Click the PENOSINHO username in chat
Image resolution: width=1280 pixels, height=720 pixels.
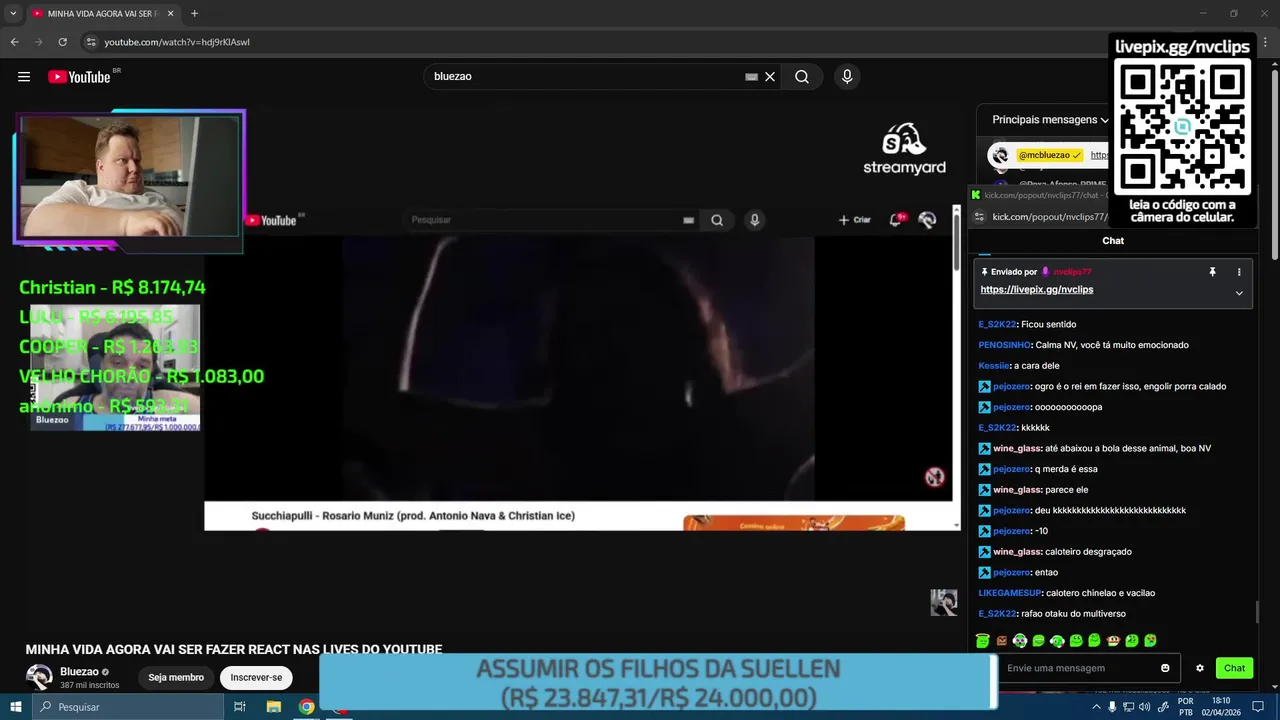tap(1005, 345)
